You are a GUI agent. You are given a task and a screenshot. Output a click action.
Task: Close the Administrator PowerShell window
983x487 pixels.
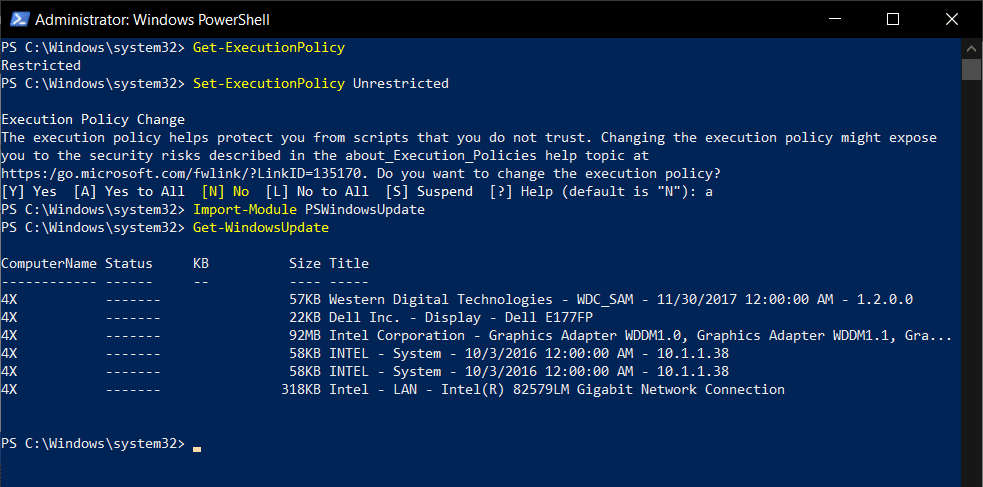point(952,19)
